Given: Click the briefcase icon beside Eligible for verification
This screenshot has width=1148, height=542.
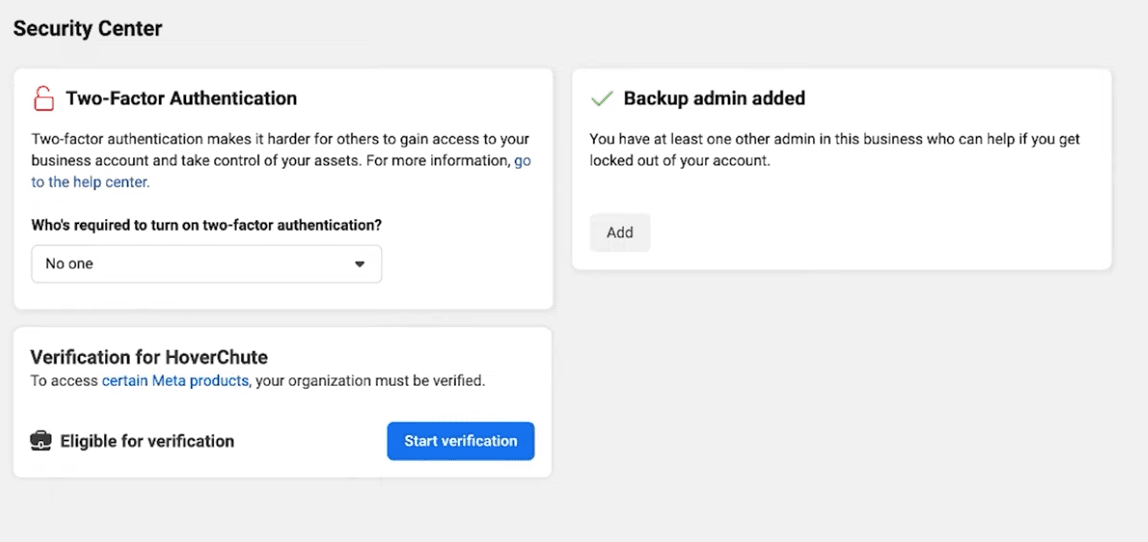Looking at the screenshot, I should click(x=41, y=441).
